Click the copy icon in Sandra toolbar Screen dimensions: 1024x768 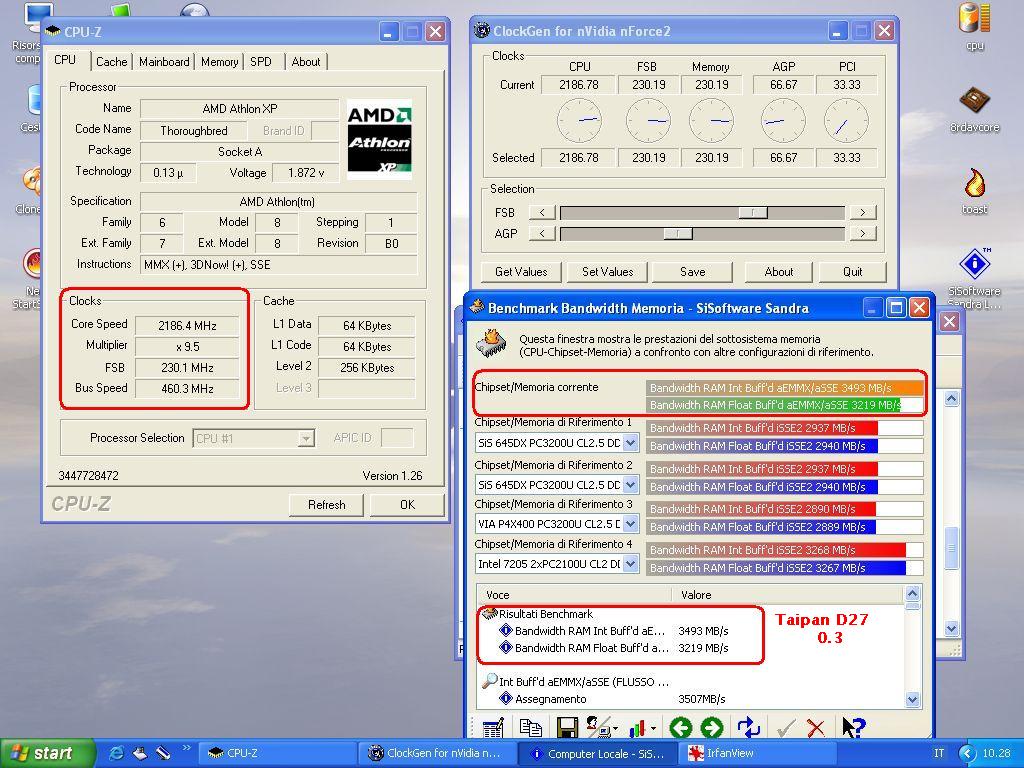tap(530, 727)
